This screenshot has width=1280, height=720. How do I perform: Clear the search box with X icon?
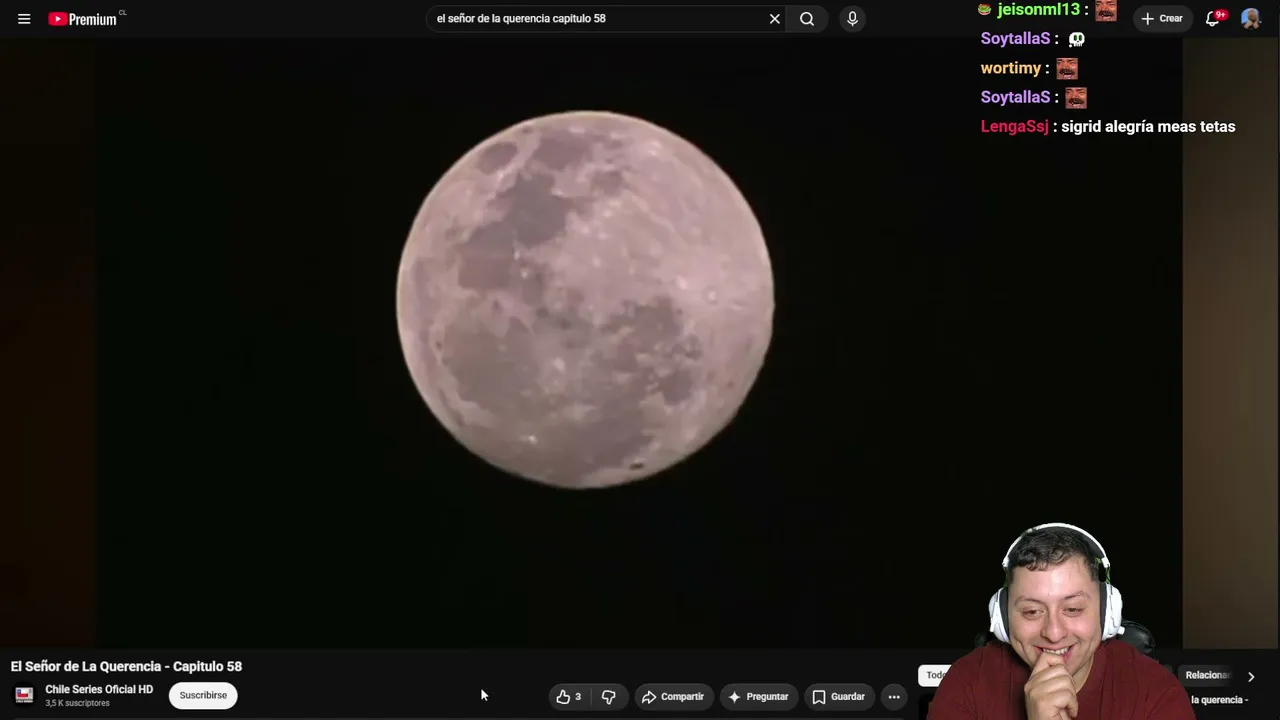pos(774,19)
